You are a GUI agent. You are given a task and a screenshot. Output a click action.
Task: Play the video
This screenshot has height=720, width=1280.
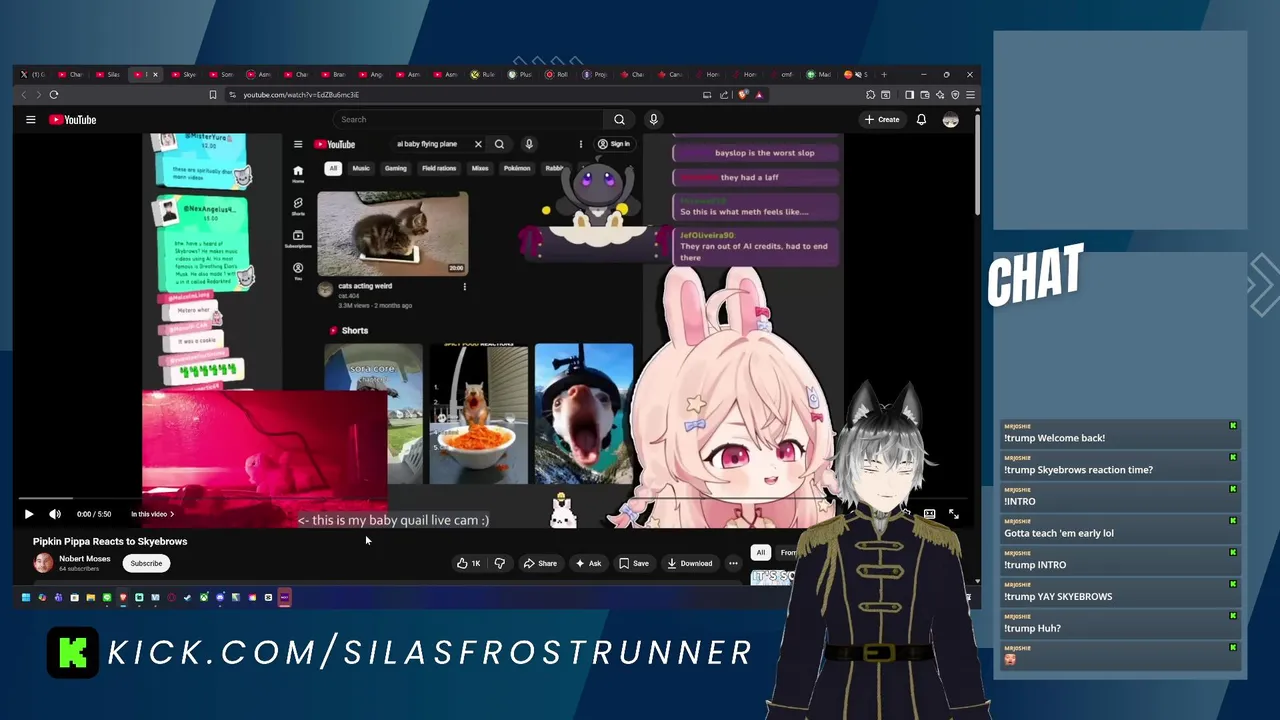click(x=28, y=514)
